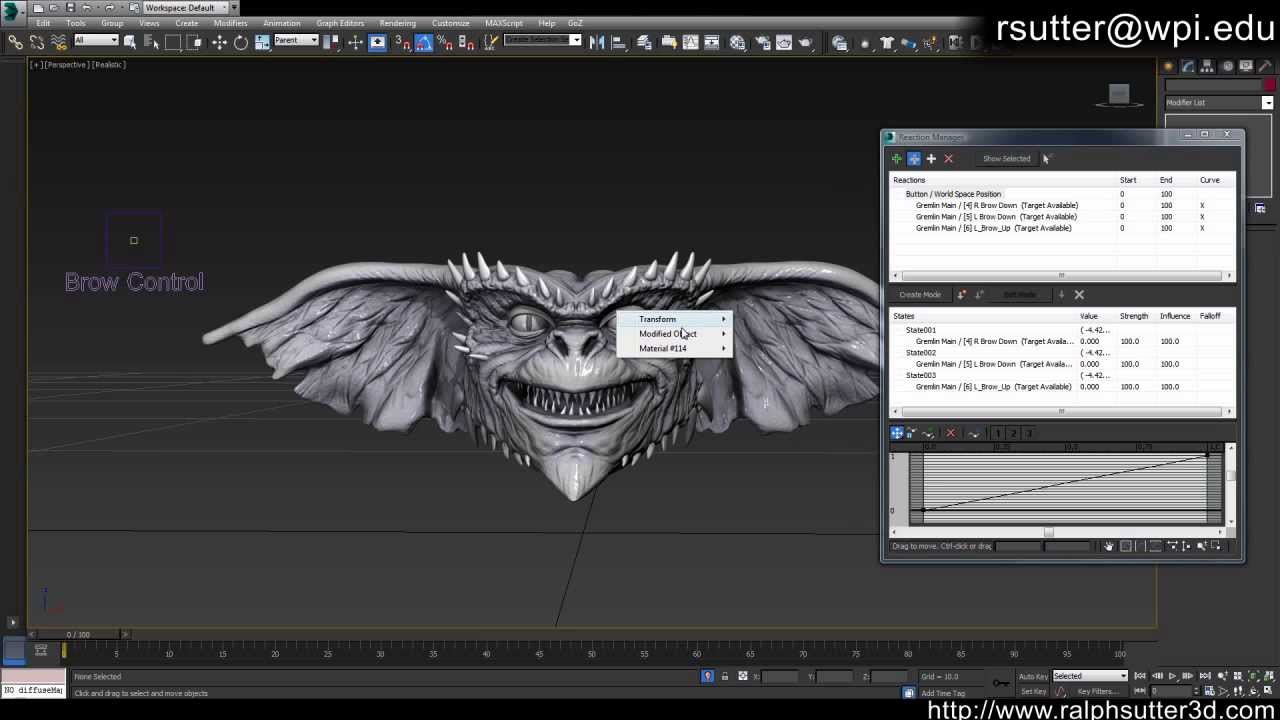This screenshot has width=1280, height=720.
Task: Toggle the 3D Snaps button
Action: point(401,42)
